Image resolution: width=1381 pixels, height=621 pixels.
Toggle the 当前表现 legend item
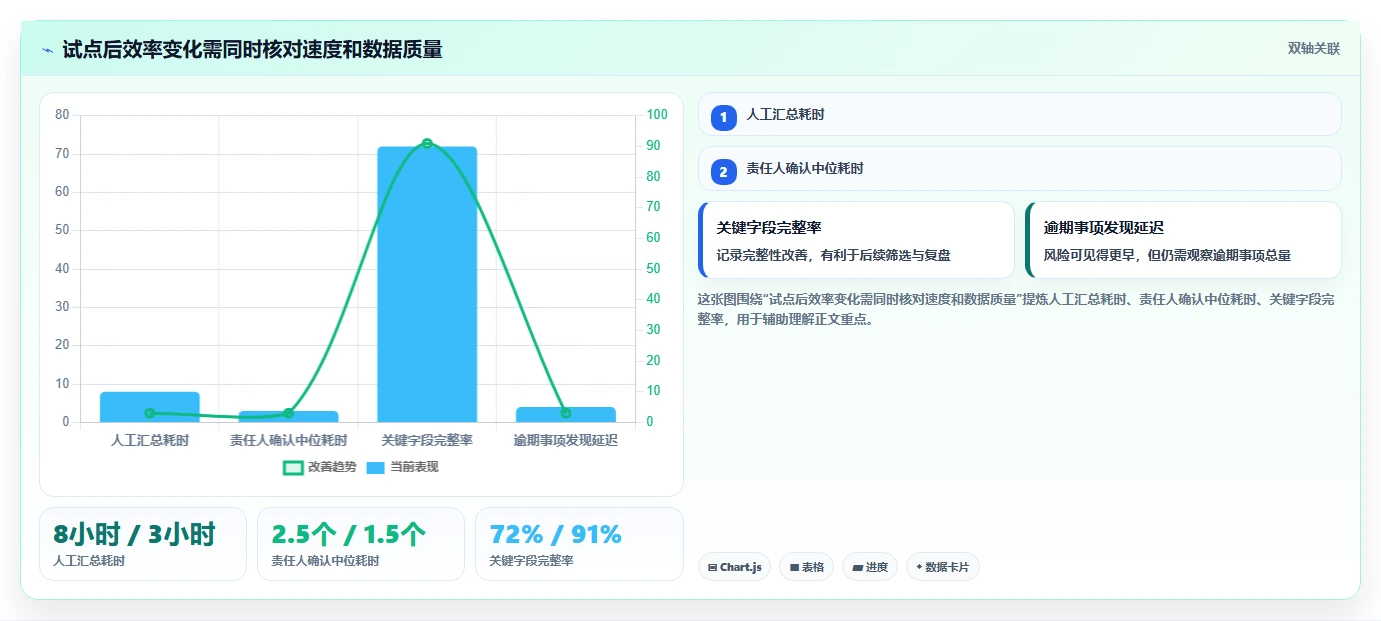402,467
